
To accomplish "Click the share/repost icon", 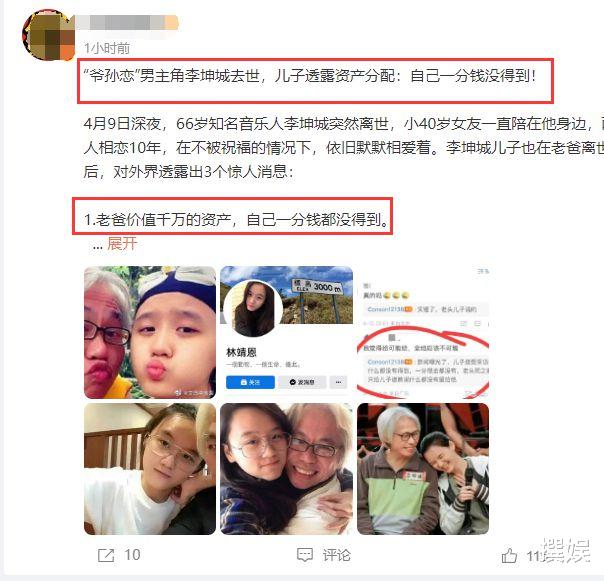I will tap(106, 555).
